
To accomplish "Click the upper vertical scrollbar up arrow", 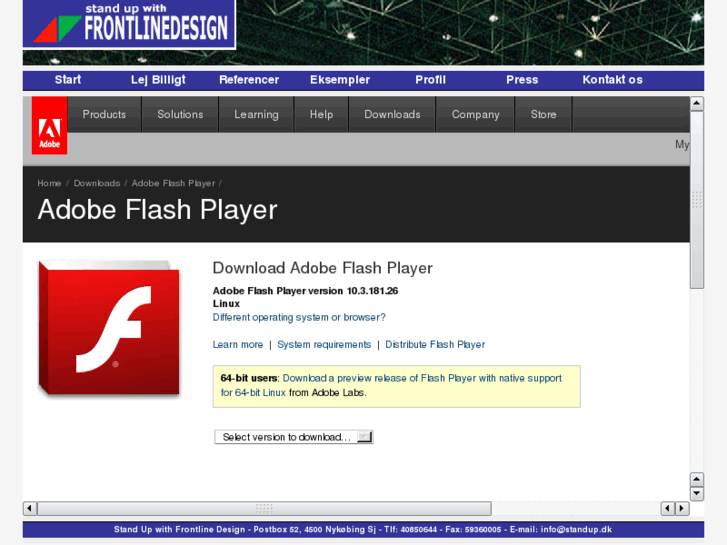I will click(x=696, y=104).
